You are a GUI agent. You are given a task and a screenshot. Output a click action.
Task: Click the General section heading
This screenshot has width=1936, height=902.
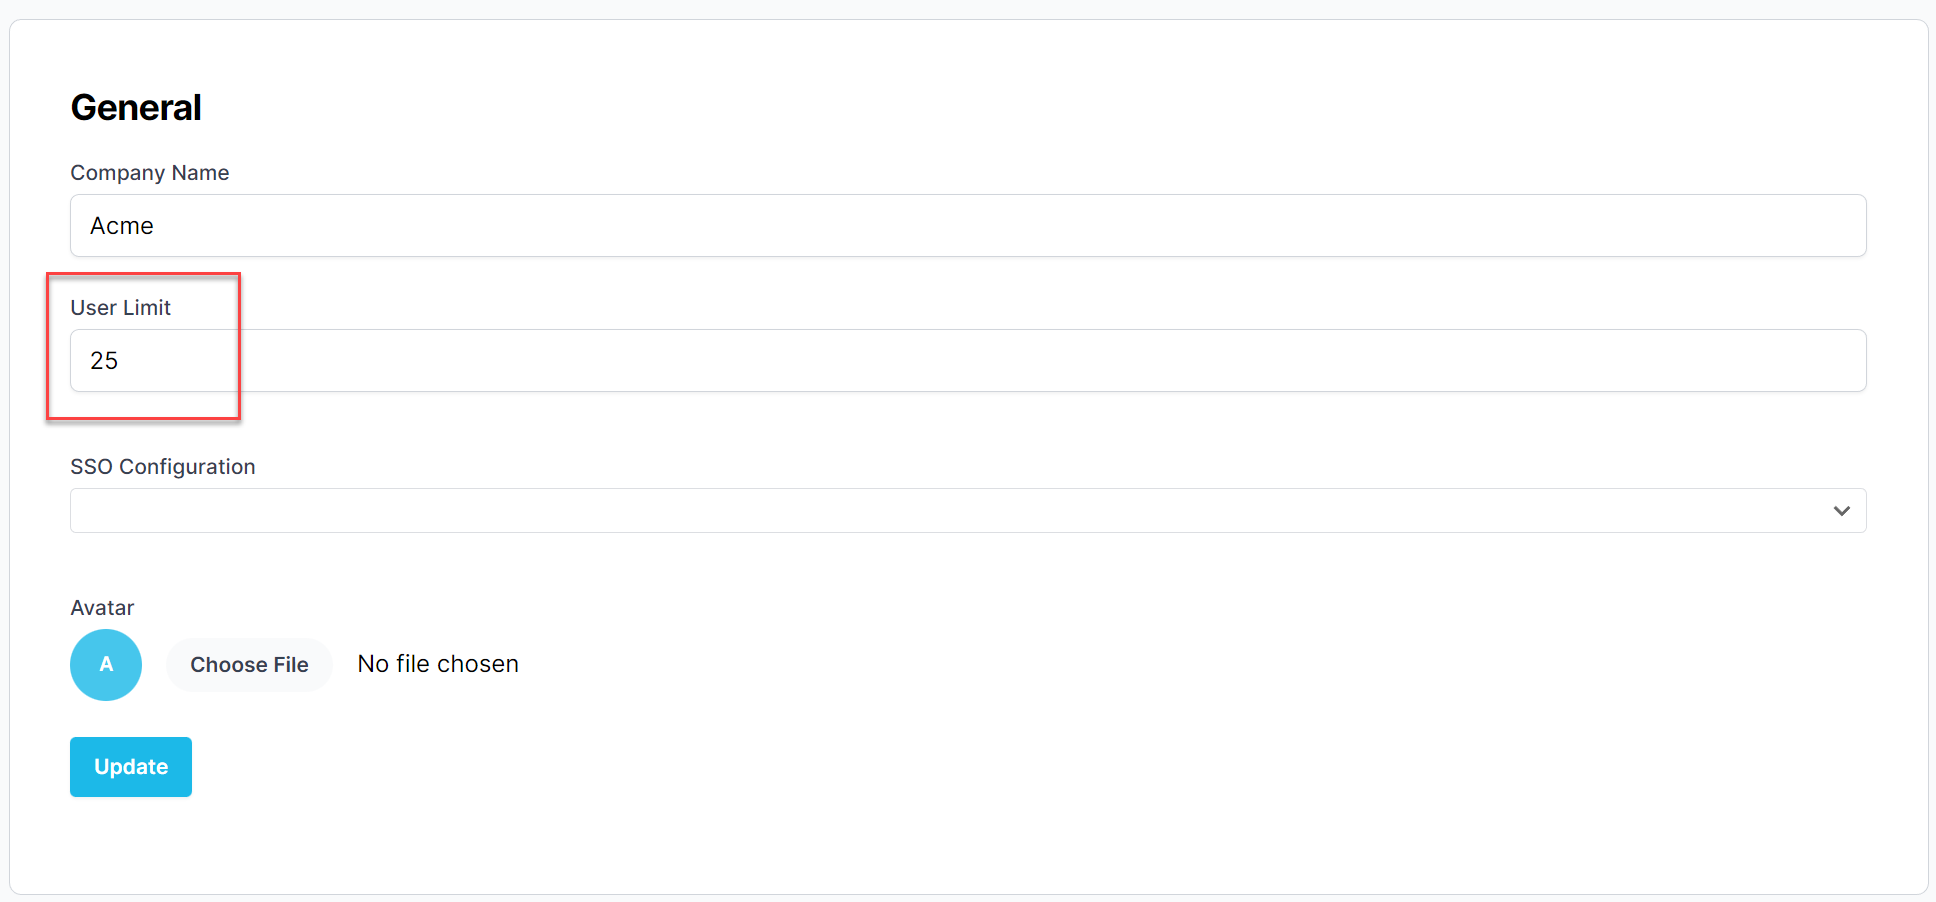coord(136,108)
